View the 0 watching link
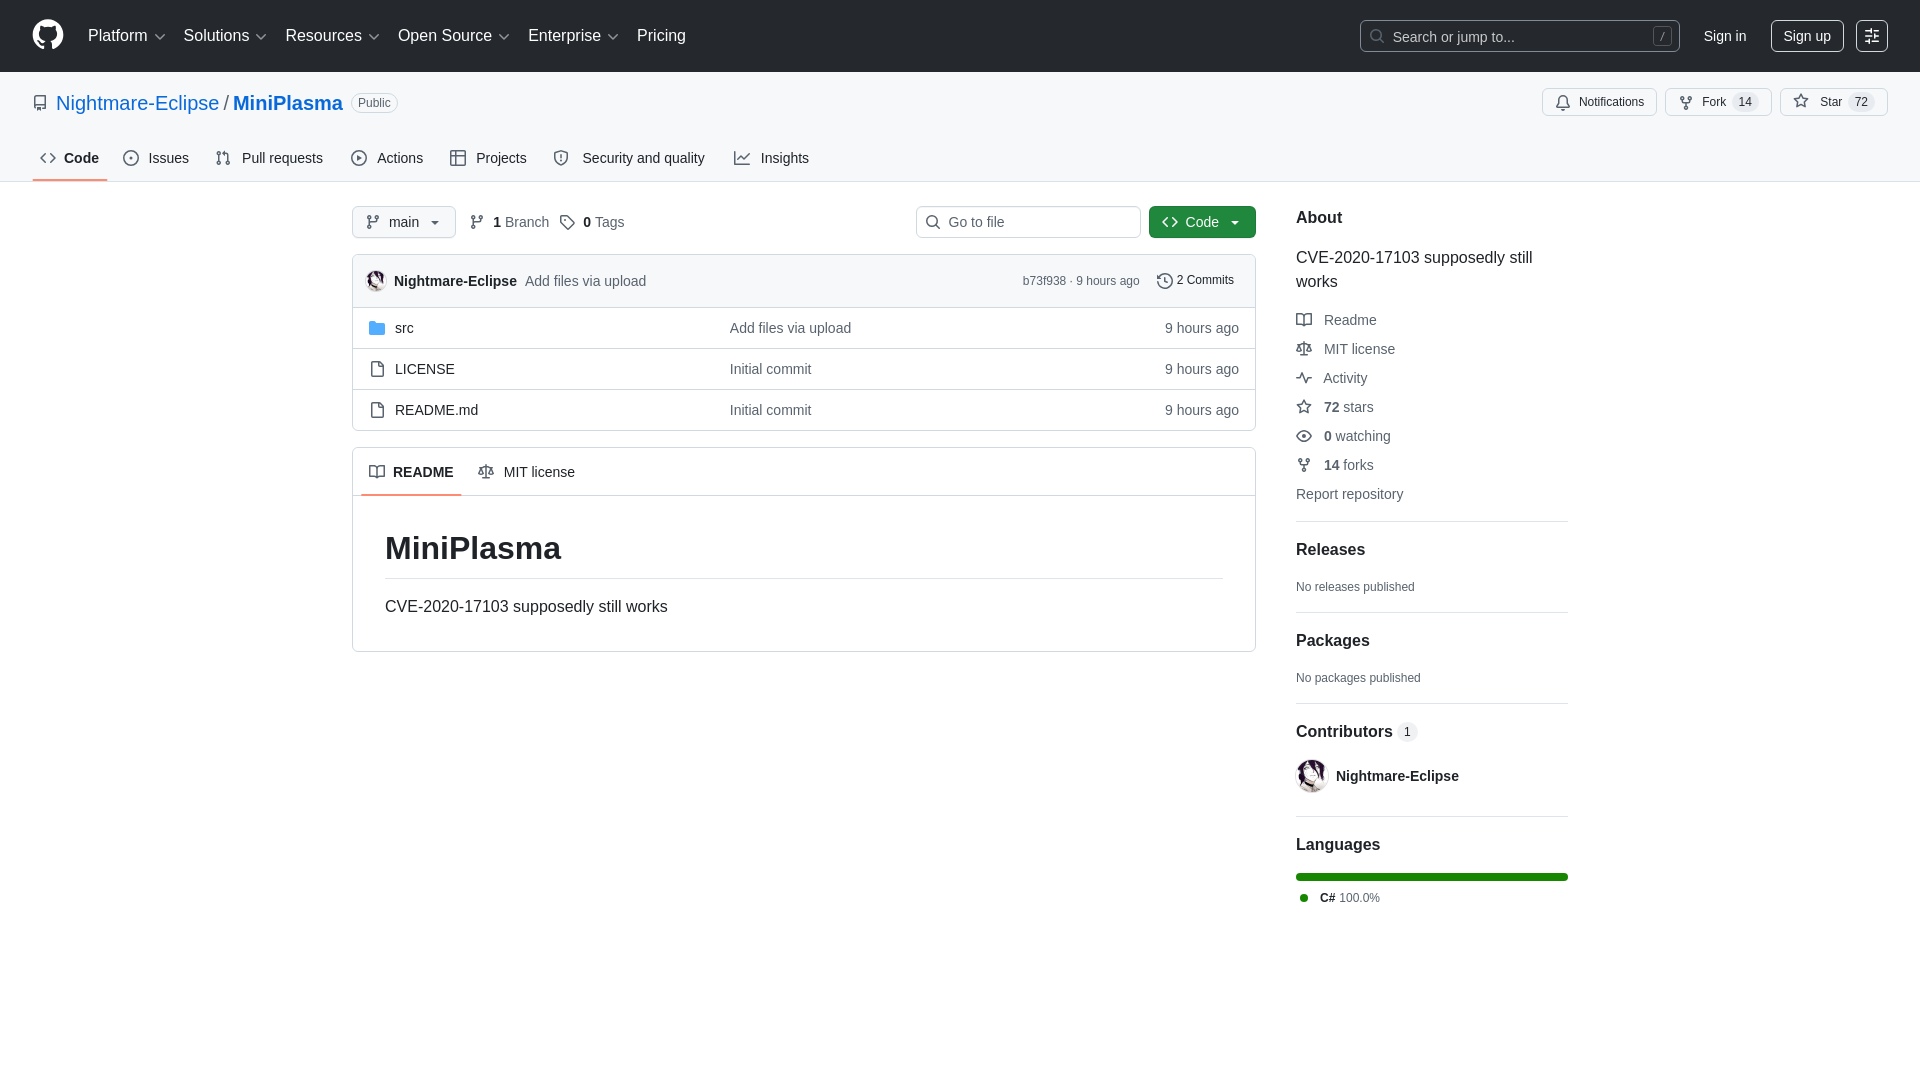 pos(1343,436)
